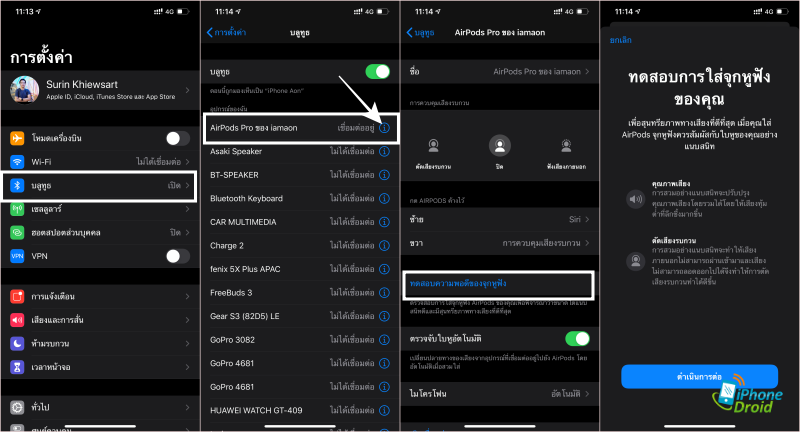Select the HUAWEI WATCH GT-409 device

coord(256,410)
